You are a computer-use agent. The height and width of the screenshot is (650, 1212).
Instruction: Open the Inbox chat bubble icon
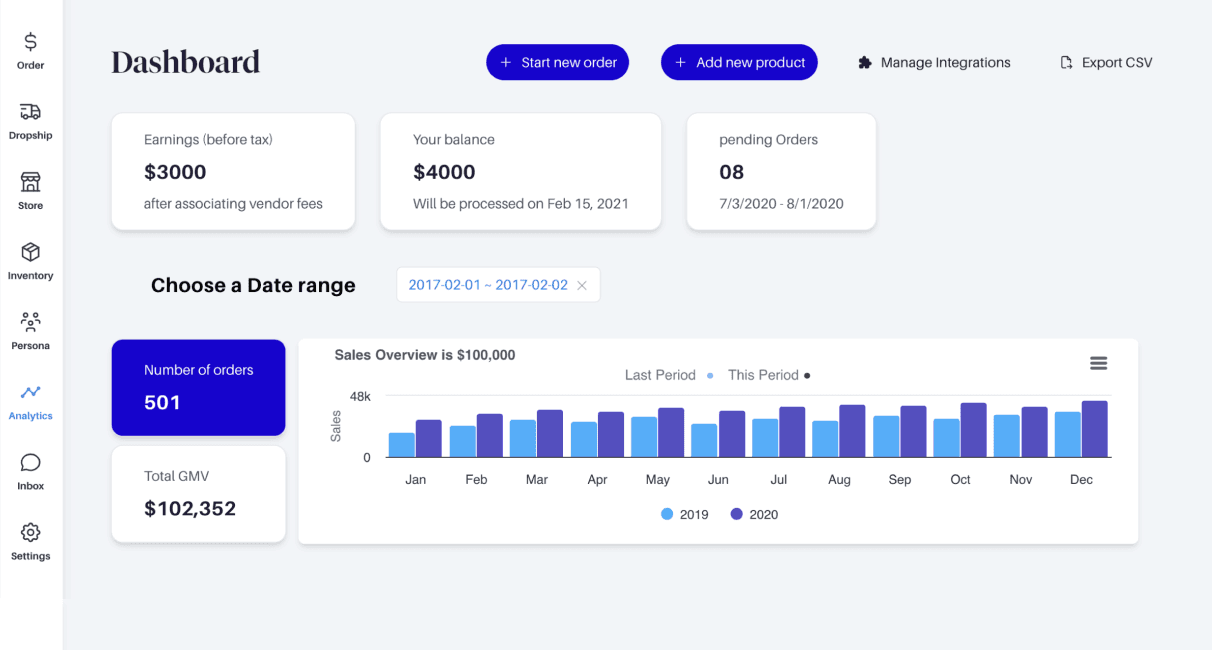tap(31, 462)
